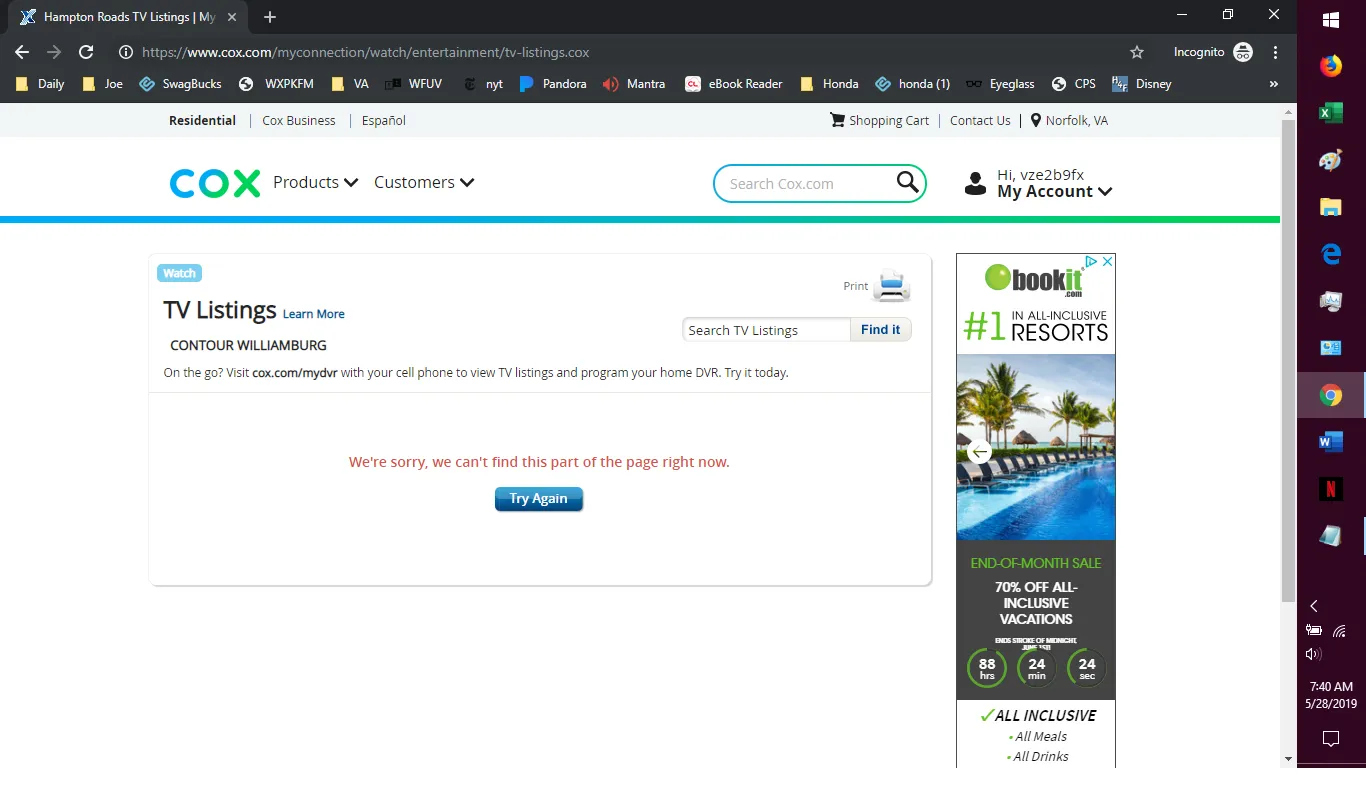Show more bookmarks via overflow chevron
This screenshot has width=1366, height=790.
click(x=1273, y=84)
